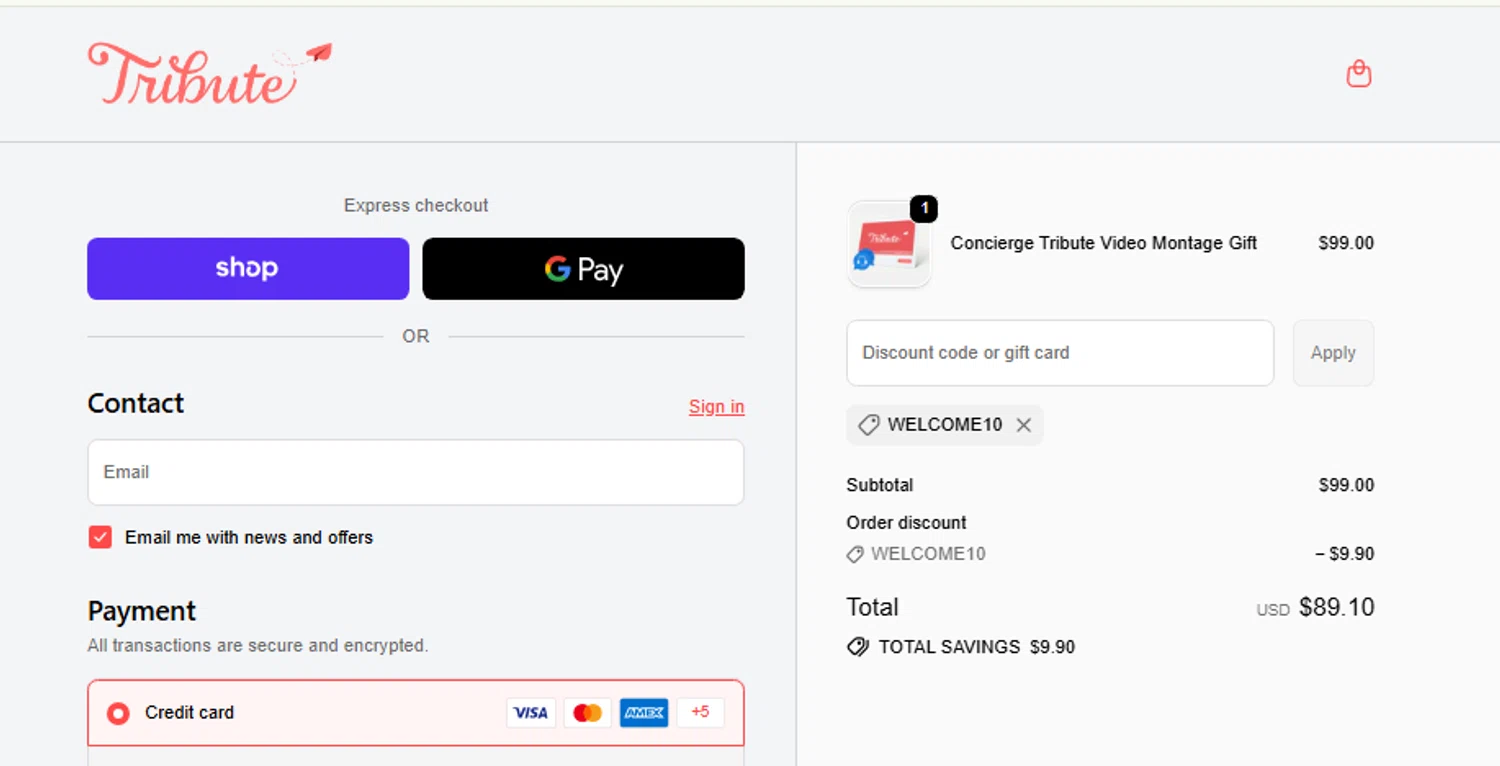
Task: Click the USD currency label
Action: (x=1273, y=610)
